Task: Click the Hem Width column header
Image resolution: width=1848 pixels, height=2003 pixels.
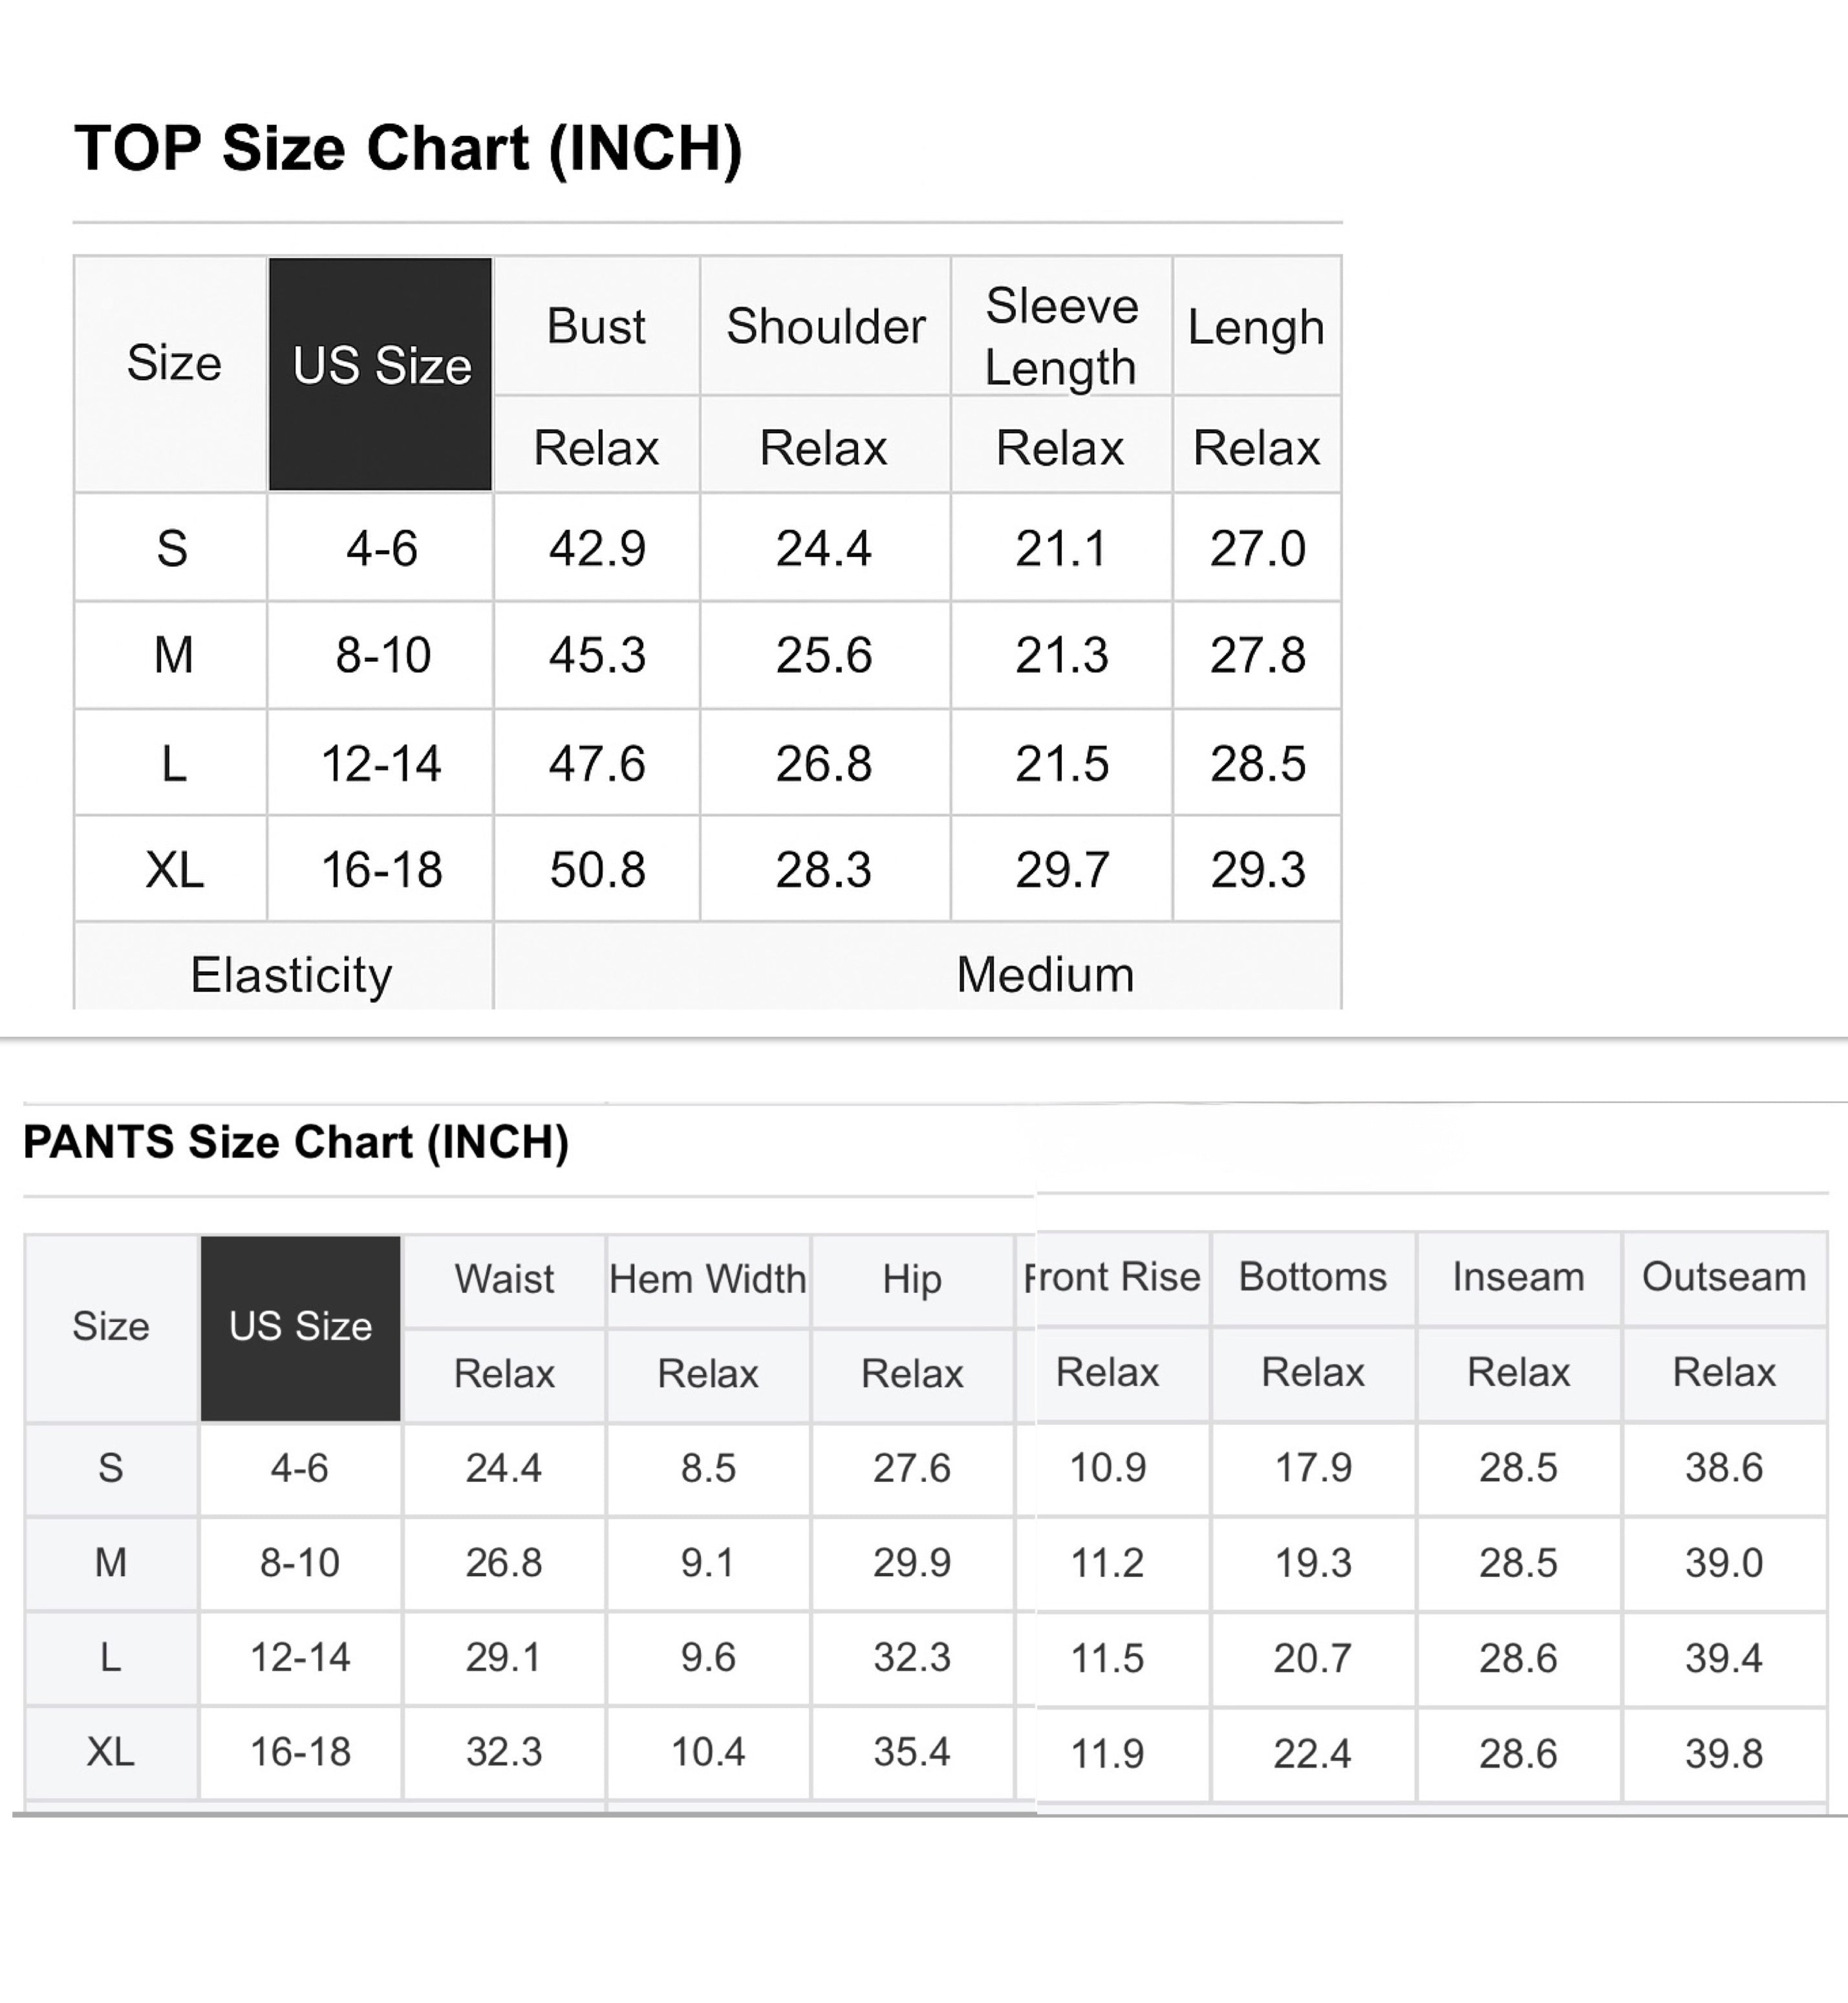Action: pos(708,1279)
